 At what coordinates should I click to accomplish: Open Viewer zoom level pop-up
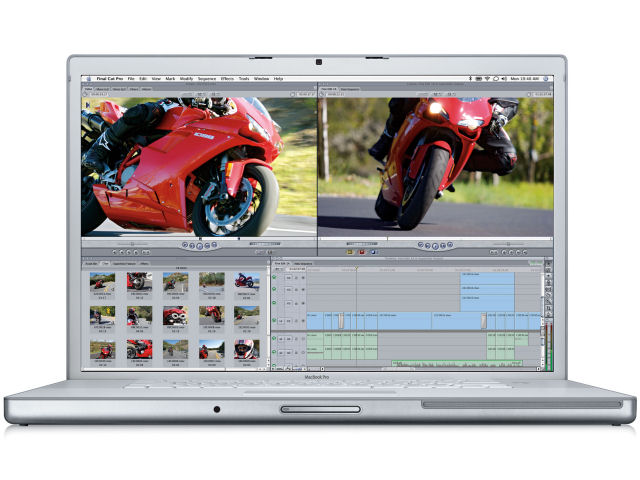(187, 94)
